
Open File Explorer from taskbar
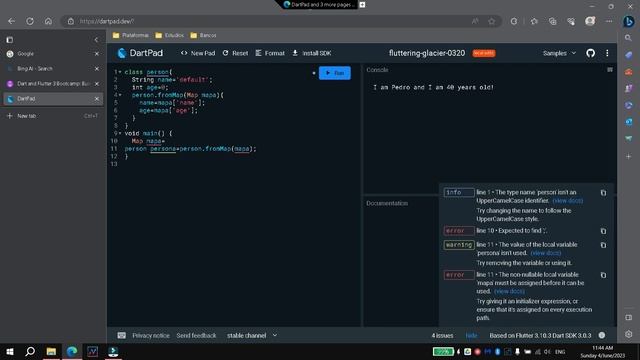(51, 351)
